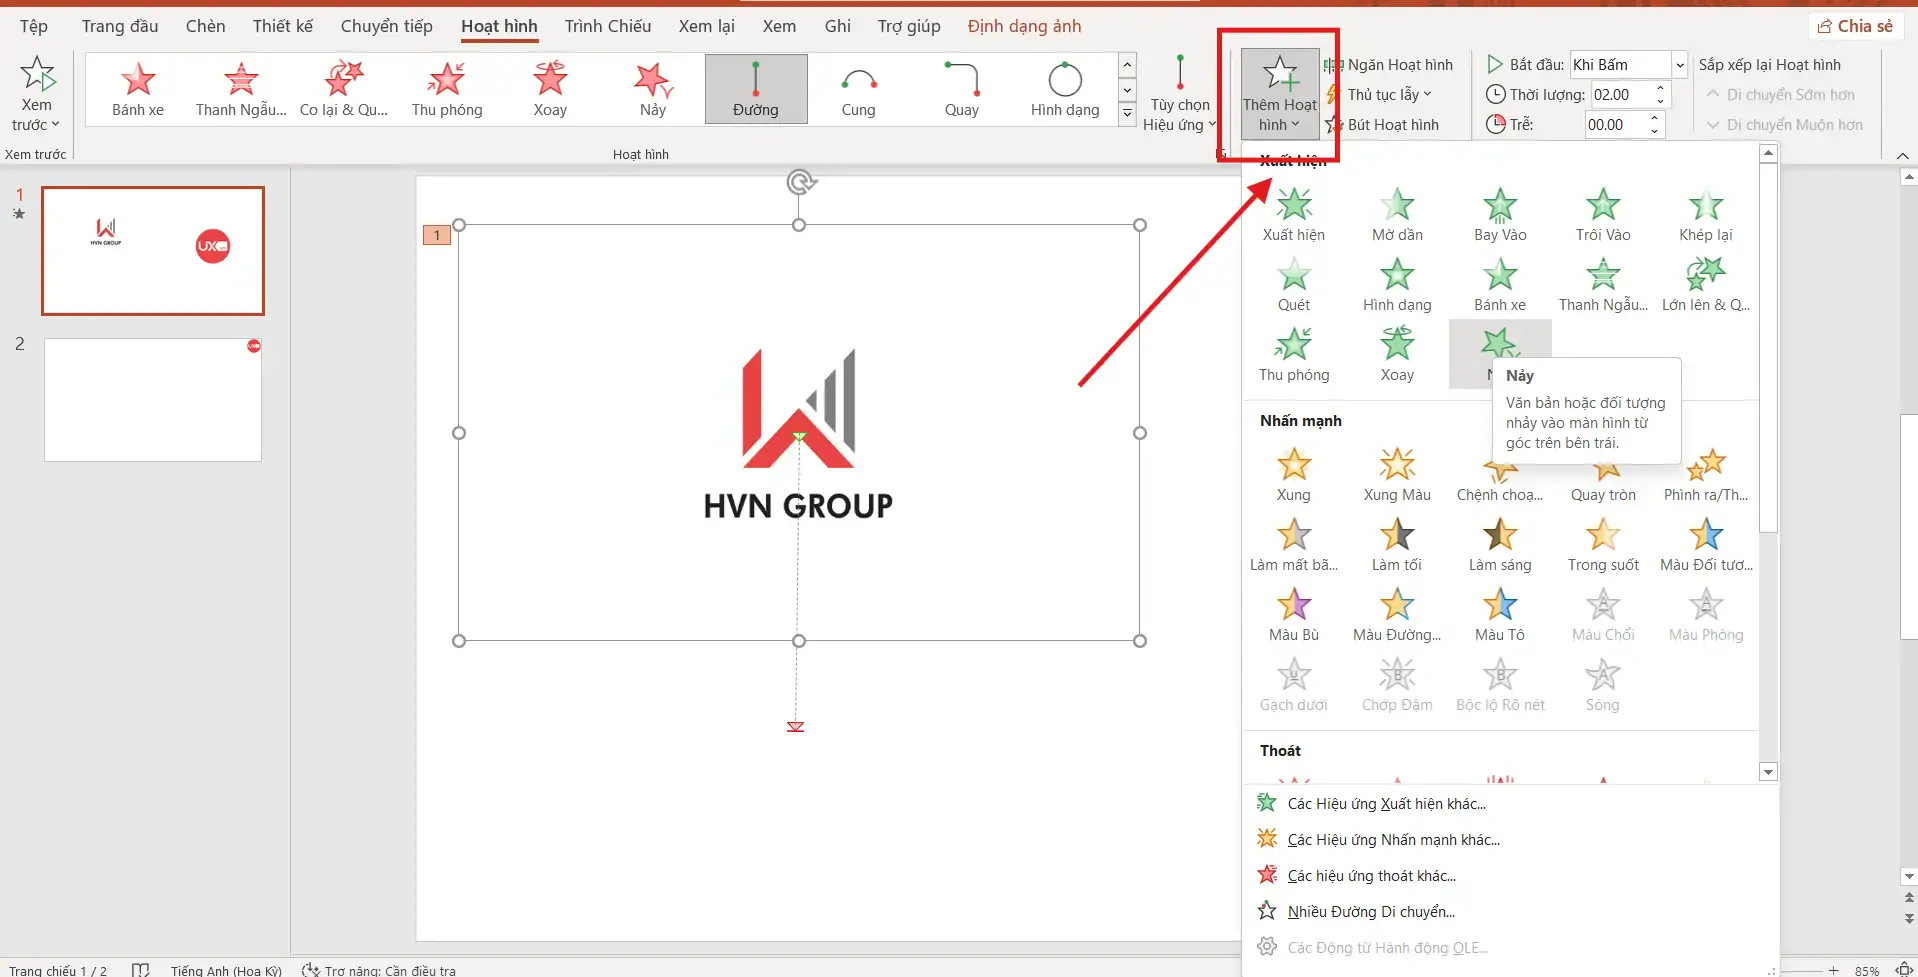This screenshot has height=977, width=1918.
Task: Apply the Quay motion path
Action: (962, 89)
